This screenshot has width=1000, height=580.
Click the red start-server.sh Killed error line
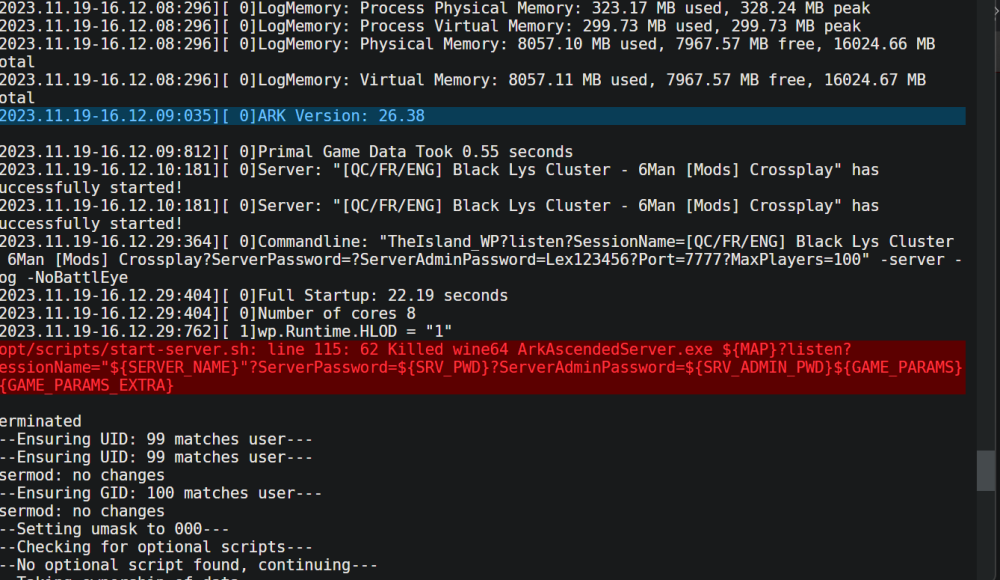point(482,368)
